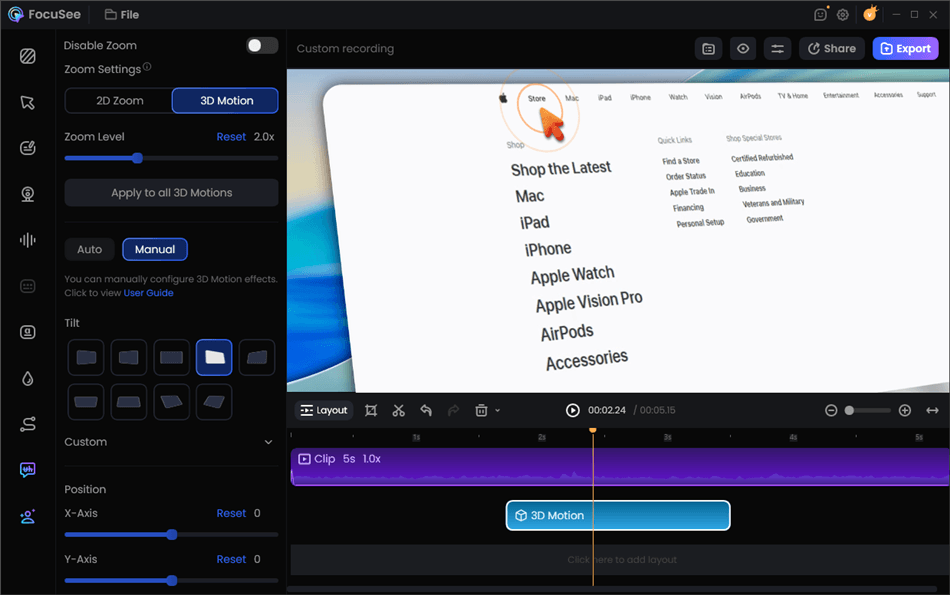Open the user account avatar

click(870, 13)
